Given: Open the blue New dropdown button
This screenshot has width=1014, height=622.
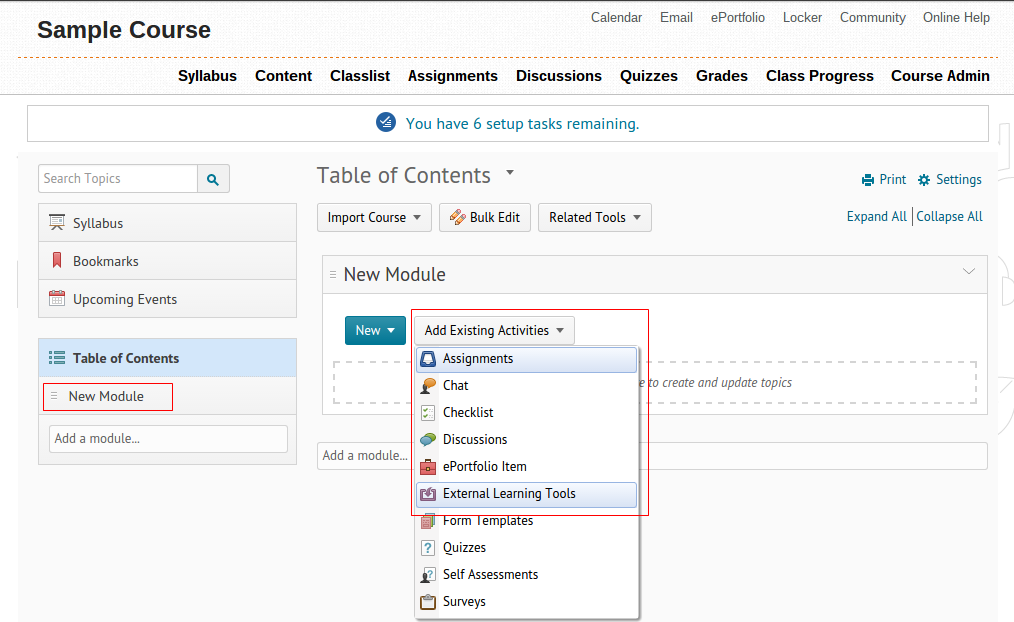Looking at the screenshot, I should 375,330.
